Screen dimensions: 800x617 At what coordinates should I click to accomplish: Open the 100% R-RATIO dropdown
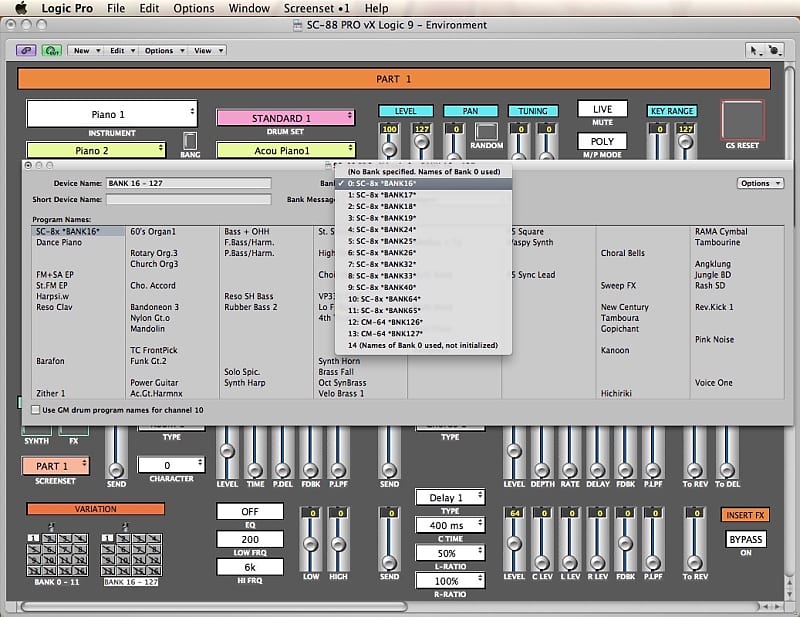tap(449, 581)
